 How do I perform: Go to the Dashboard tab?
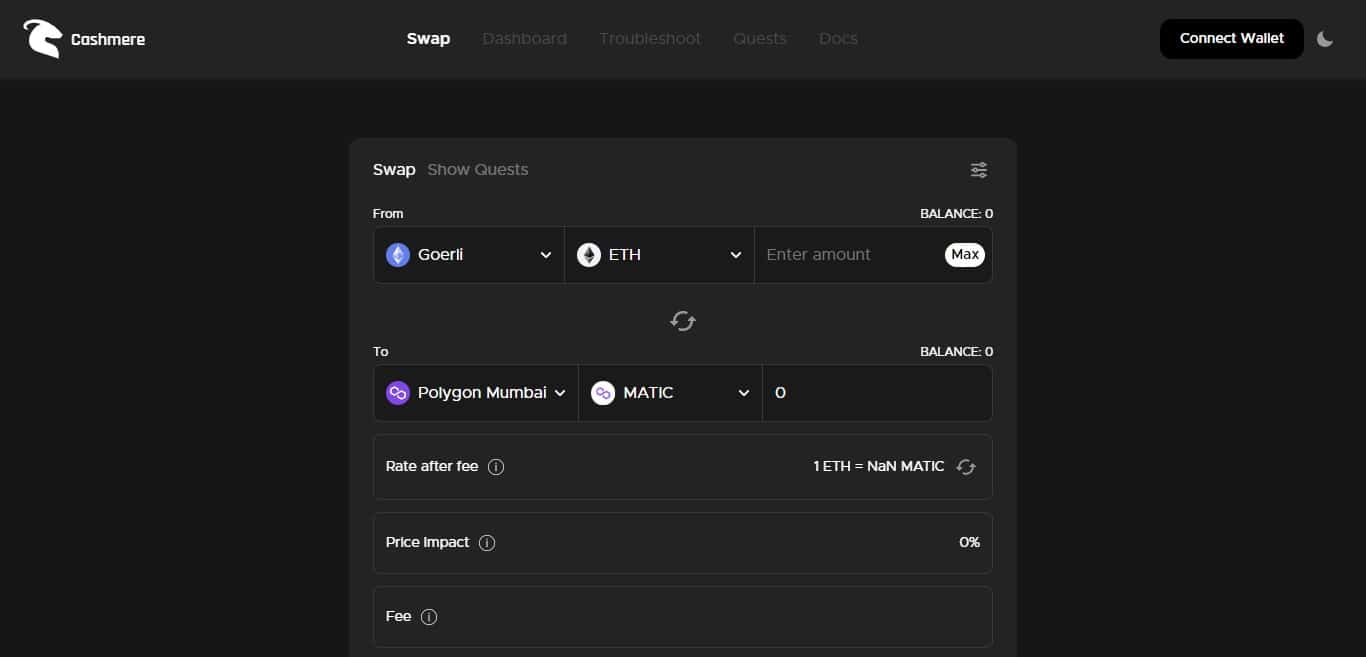524,39
